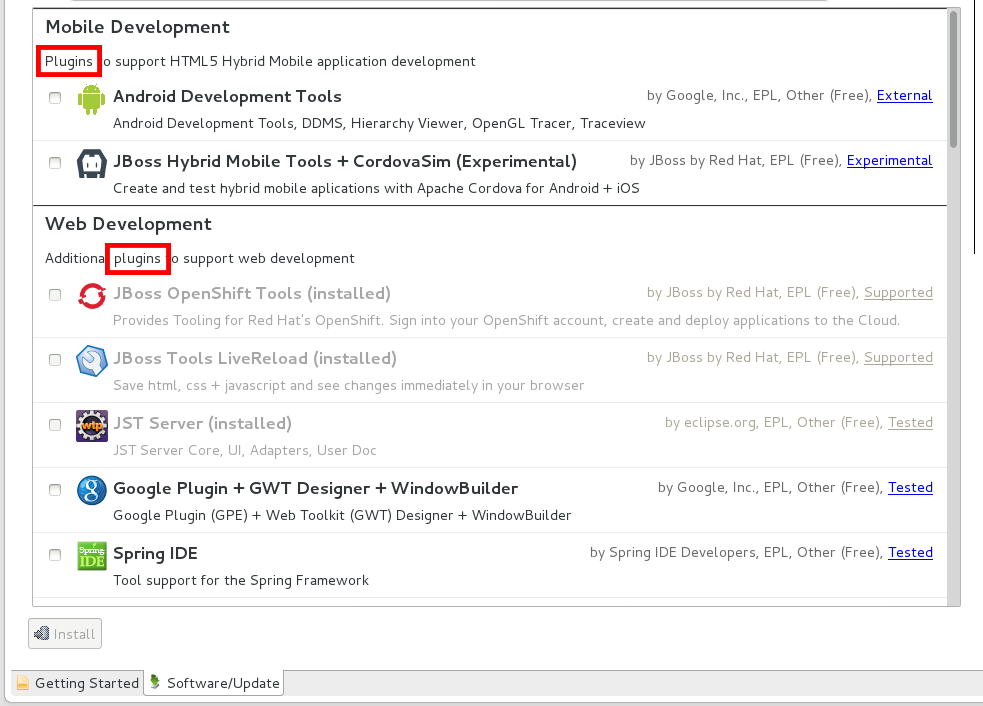Click the Getting Started tab icon

pyautogui.click(x=23, y=684)
